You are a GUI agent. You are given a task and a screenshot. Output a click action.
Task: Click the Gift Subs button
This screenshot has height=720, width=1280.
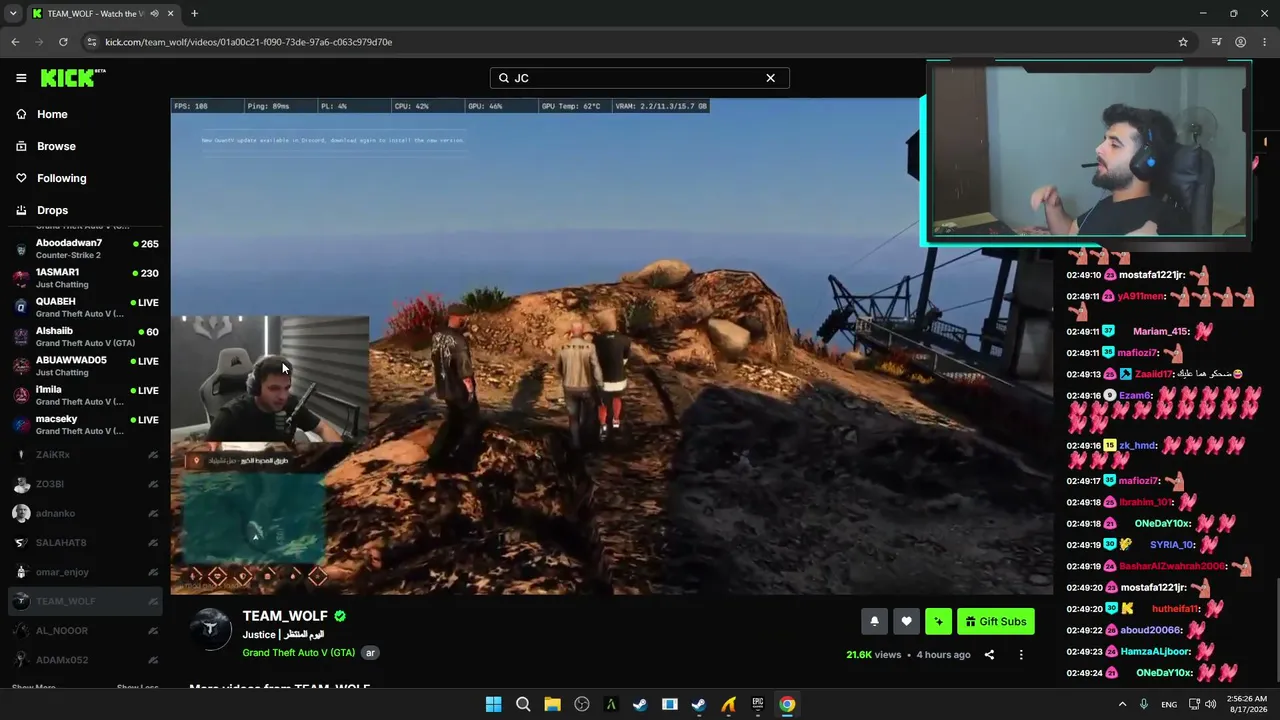coord(995,621)
